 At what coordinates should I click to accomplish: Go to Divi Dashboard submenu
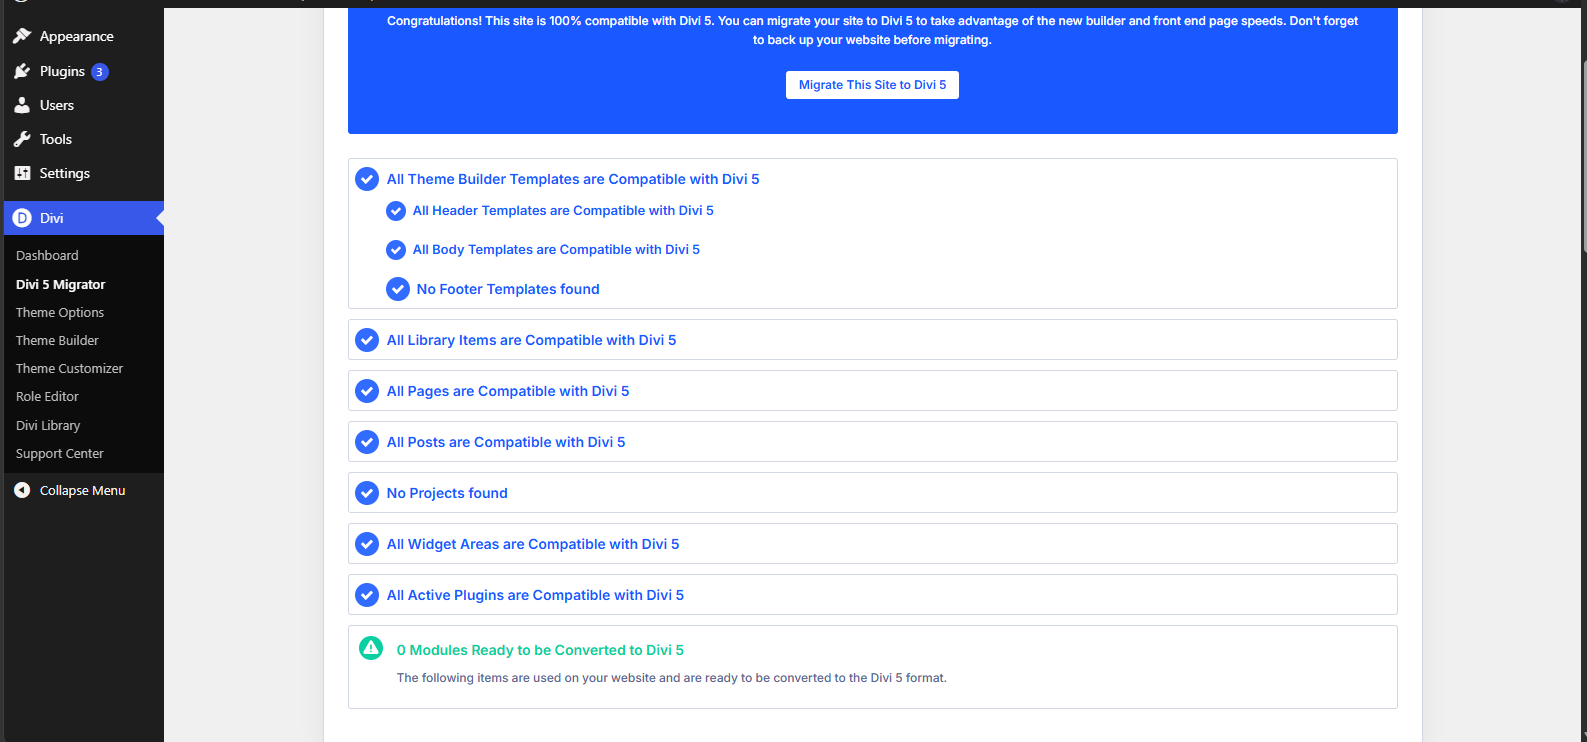tap(47, 256)
